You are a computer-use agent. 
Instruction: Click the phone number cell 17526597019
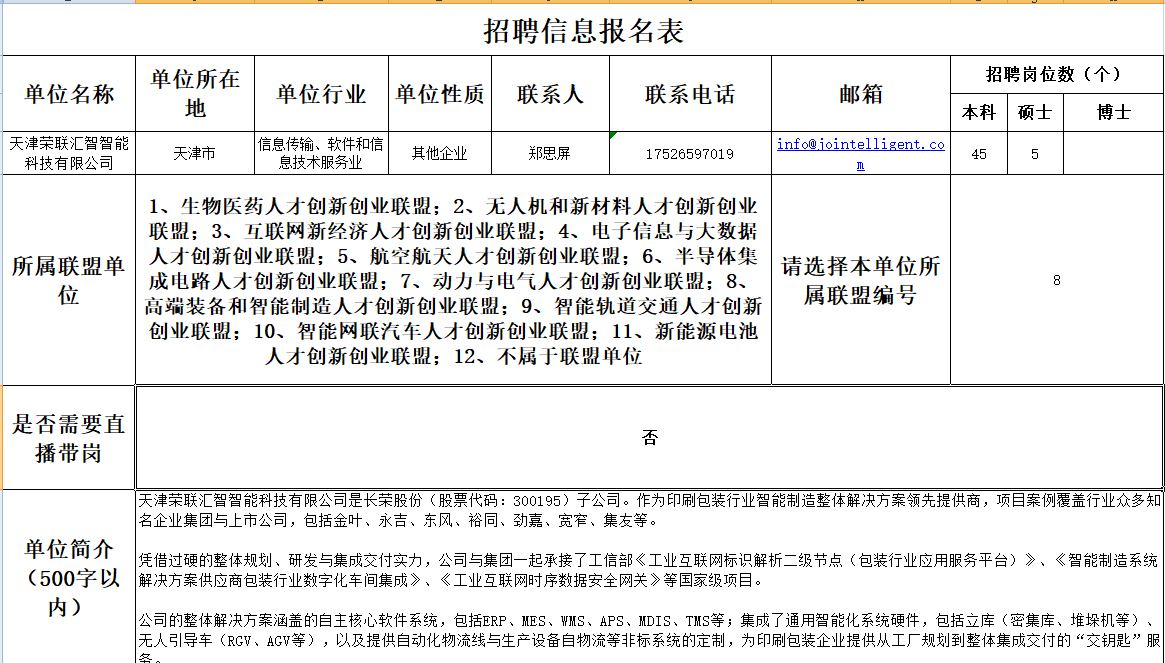(x=690, y=154)
